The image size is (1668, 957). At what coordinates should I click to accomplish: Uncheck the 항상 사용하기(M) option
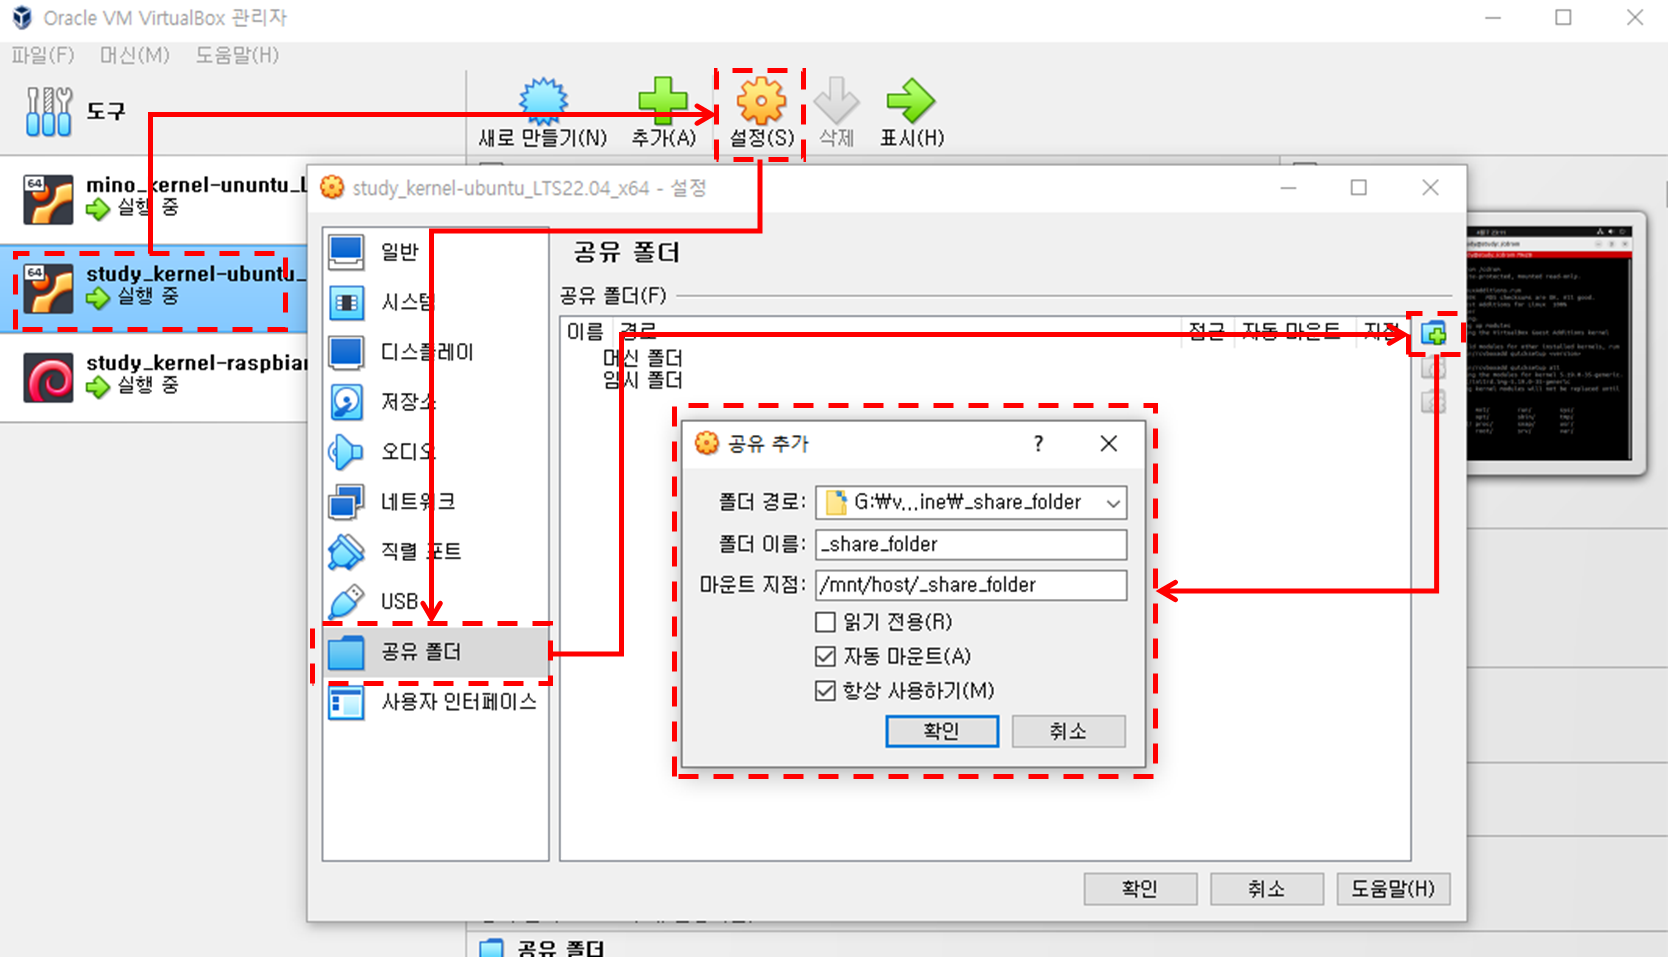point(825,690)
